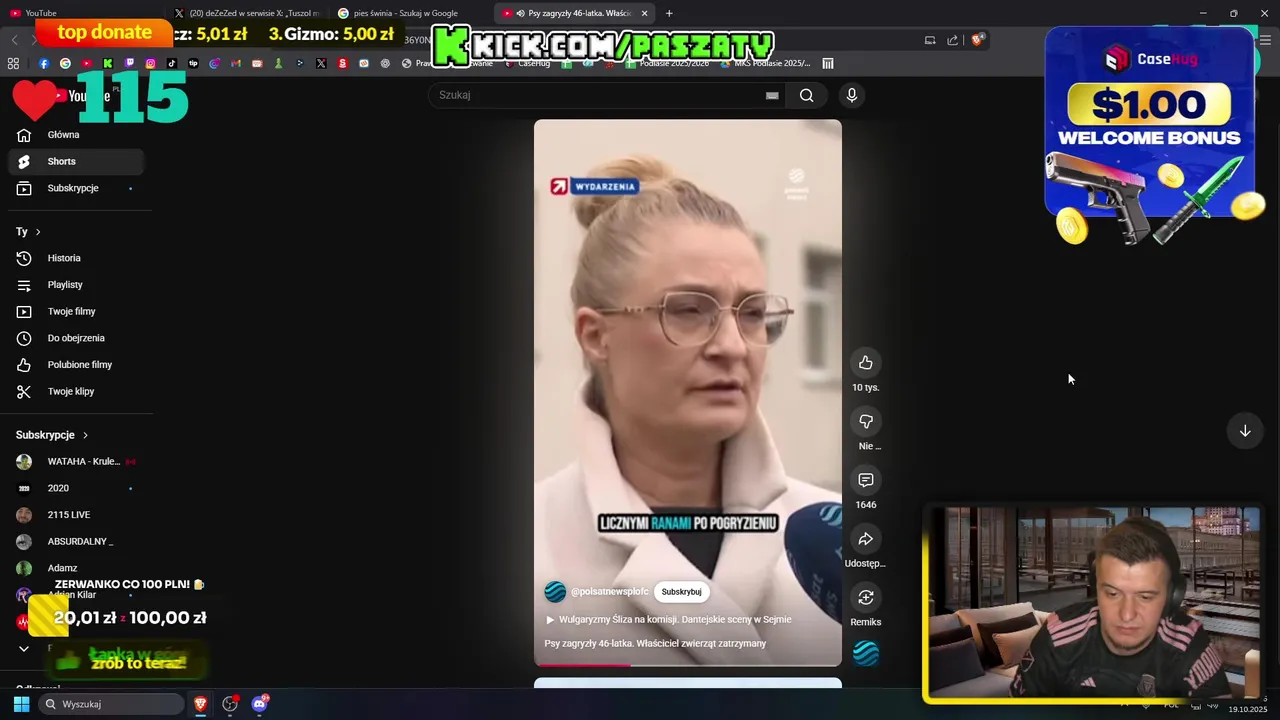Viewport: 1280px width, 720px height.
Task: Open the Short's sound source thumbnail
Action: (866, 653)
